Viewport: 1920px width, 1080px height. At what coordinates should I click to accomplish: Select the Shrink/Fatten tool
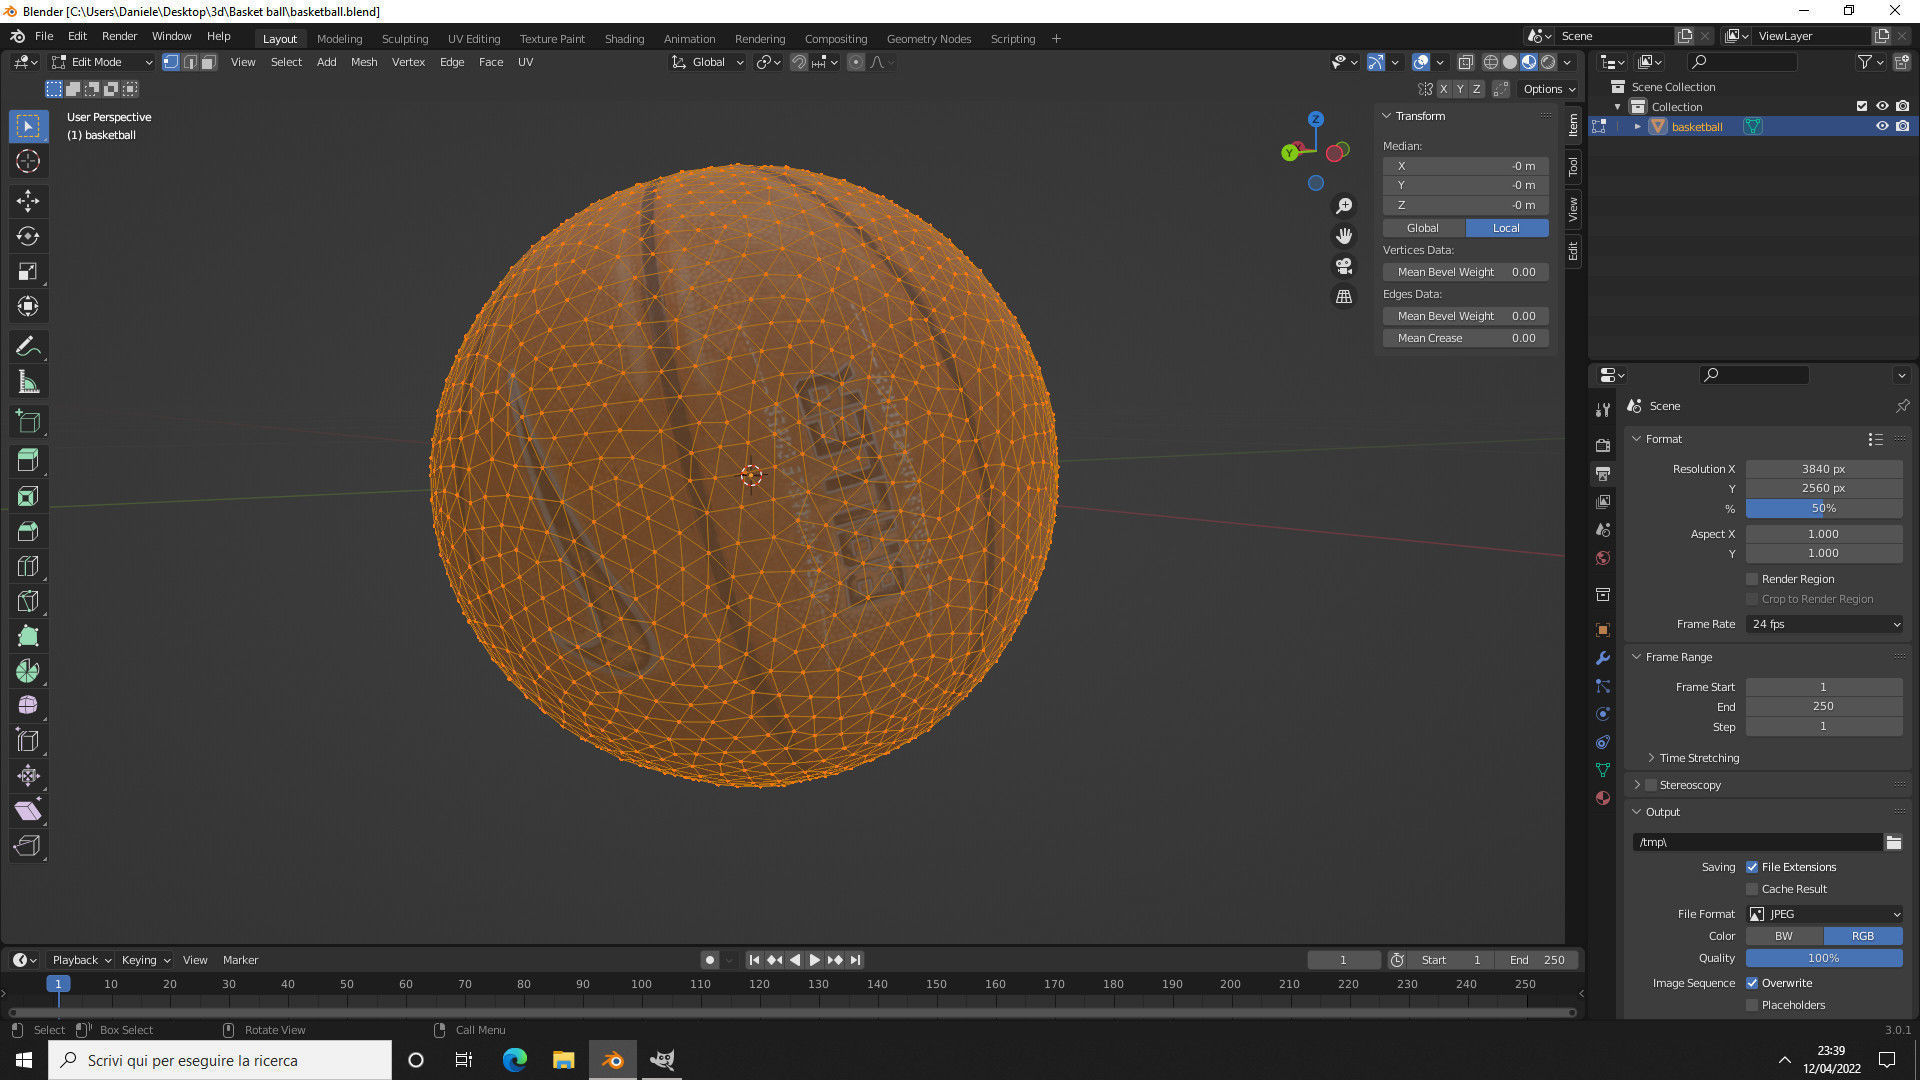pyautogui.click(x=28, y=776)
